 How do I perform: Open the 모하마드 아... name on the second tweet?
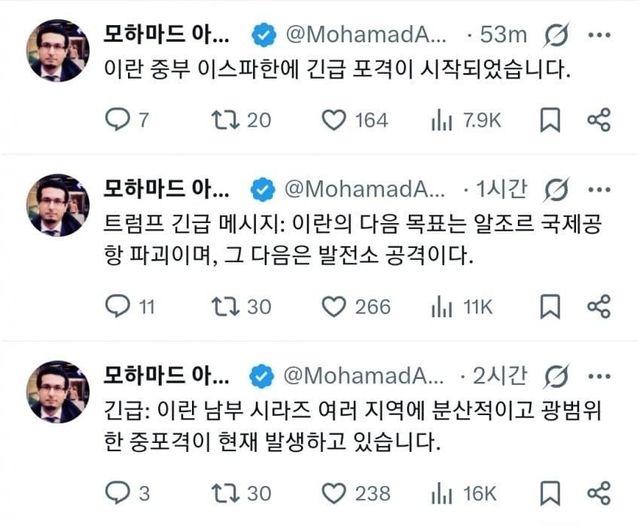tap(167, 189)
